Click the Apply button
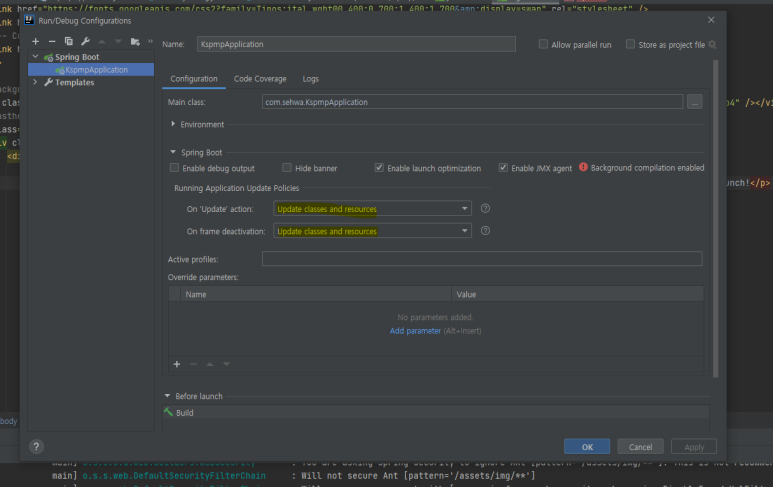The height and width of the screenshot is (487, 773). (694, 447)
